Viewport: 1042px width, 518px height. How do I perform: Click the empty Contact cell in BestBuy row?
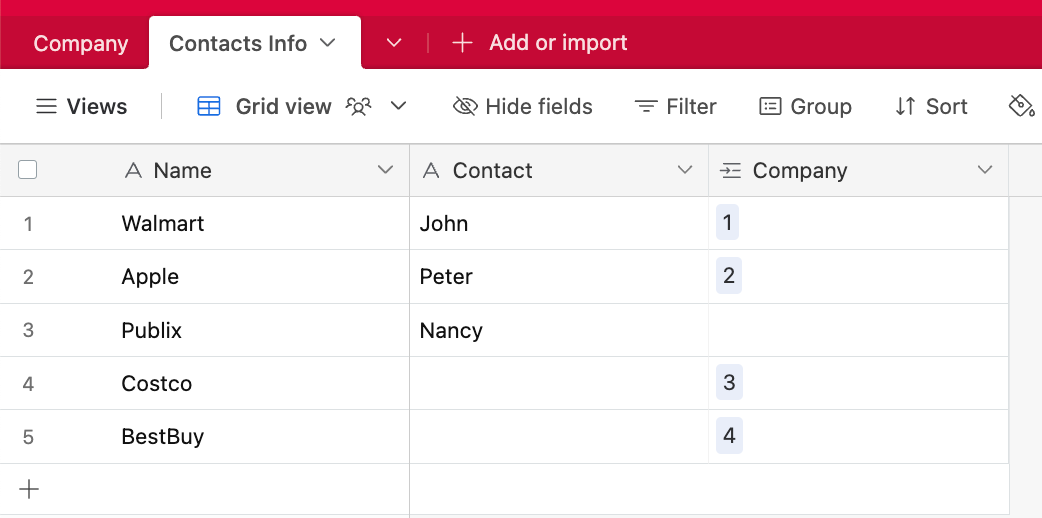pos(559,437)
